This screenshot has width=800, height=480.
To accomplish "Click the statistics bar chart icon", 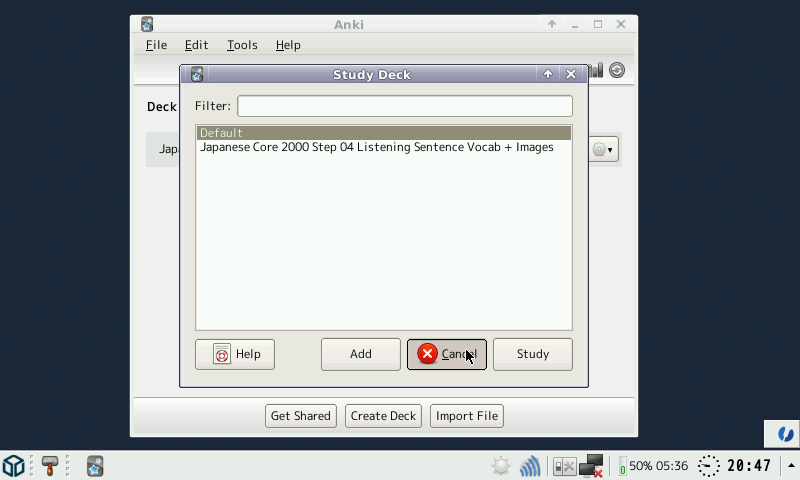I will pos(595,70).
